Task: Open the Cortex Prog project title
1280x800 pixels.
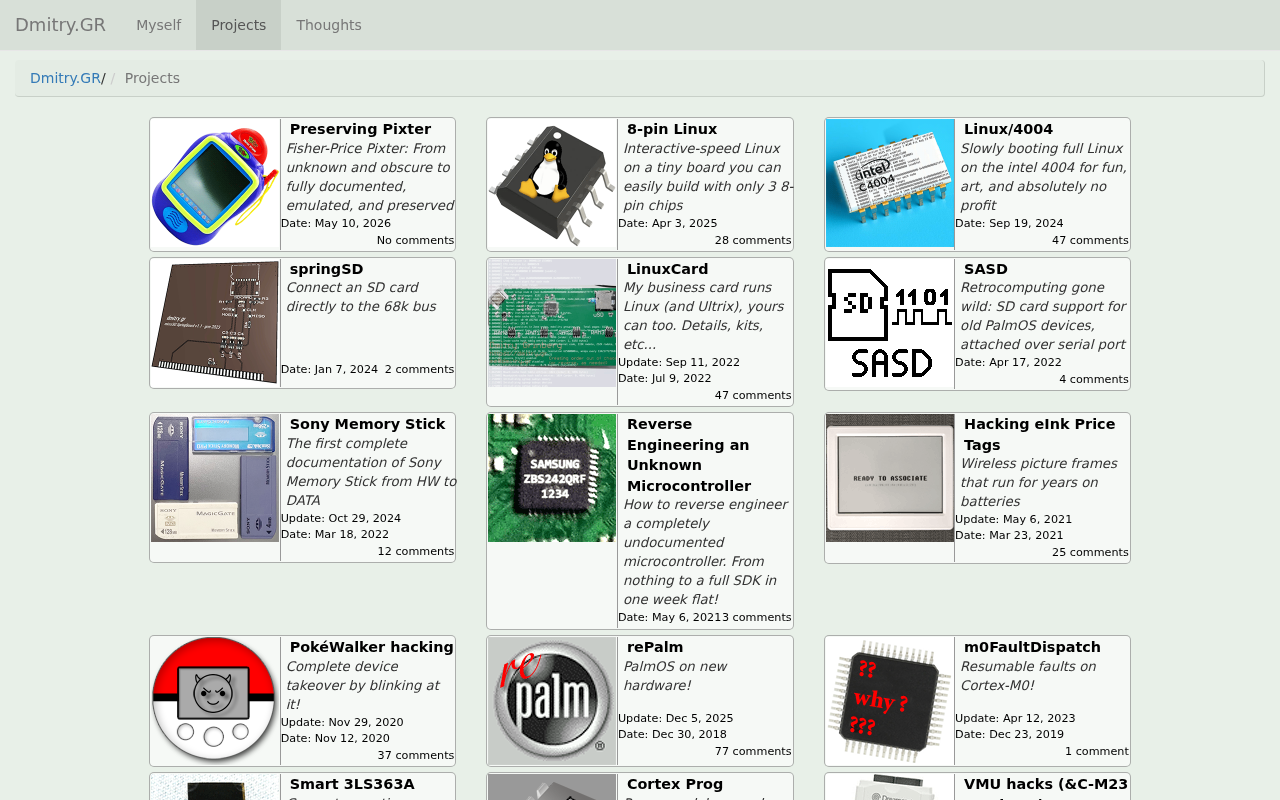Action: coord(675,784)
